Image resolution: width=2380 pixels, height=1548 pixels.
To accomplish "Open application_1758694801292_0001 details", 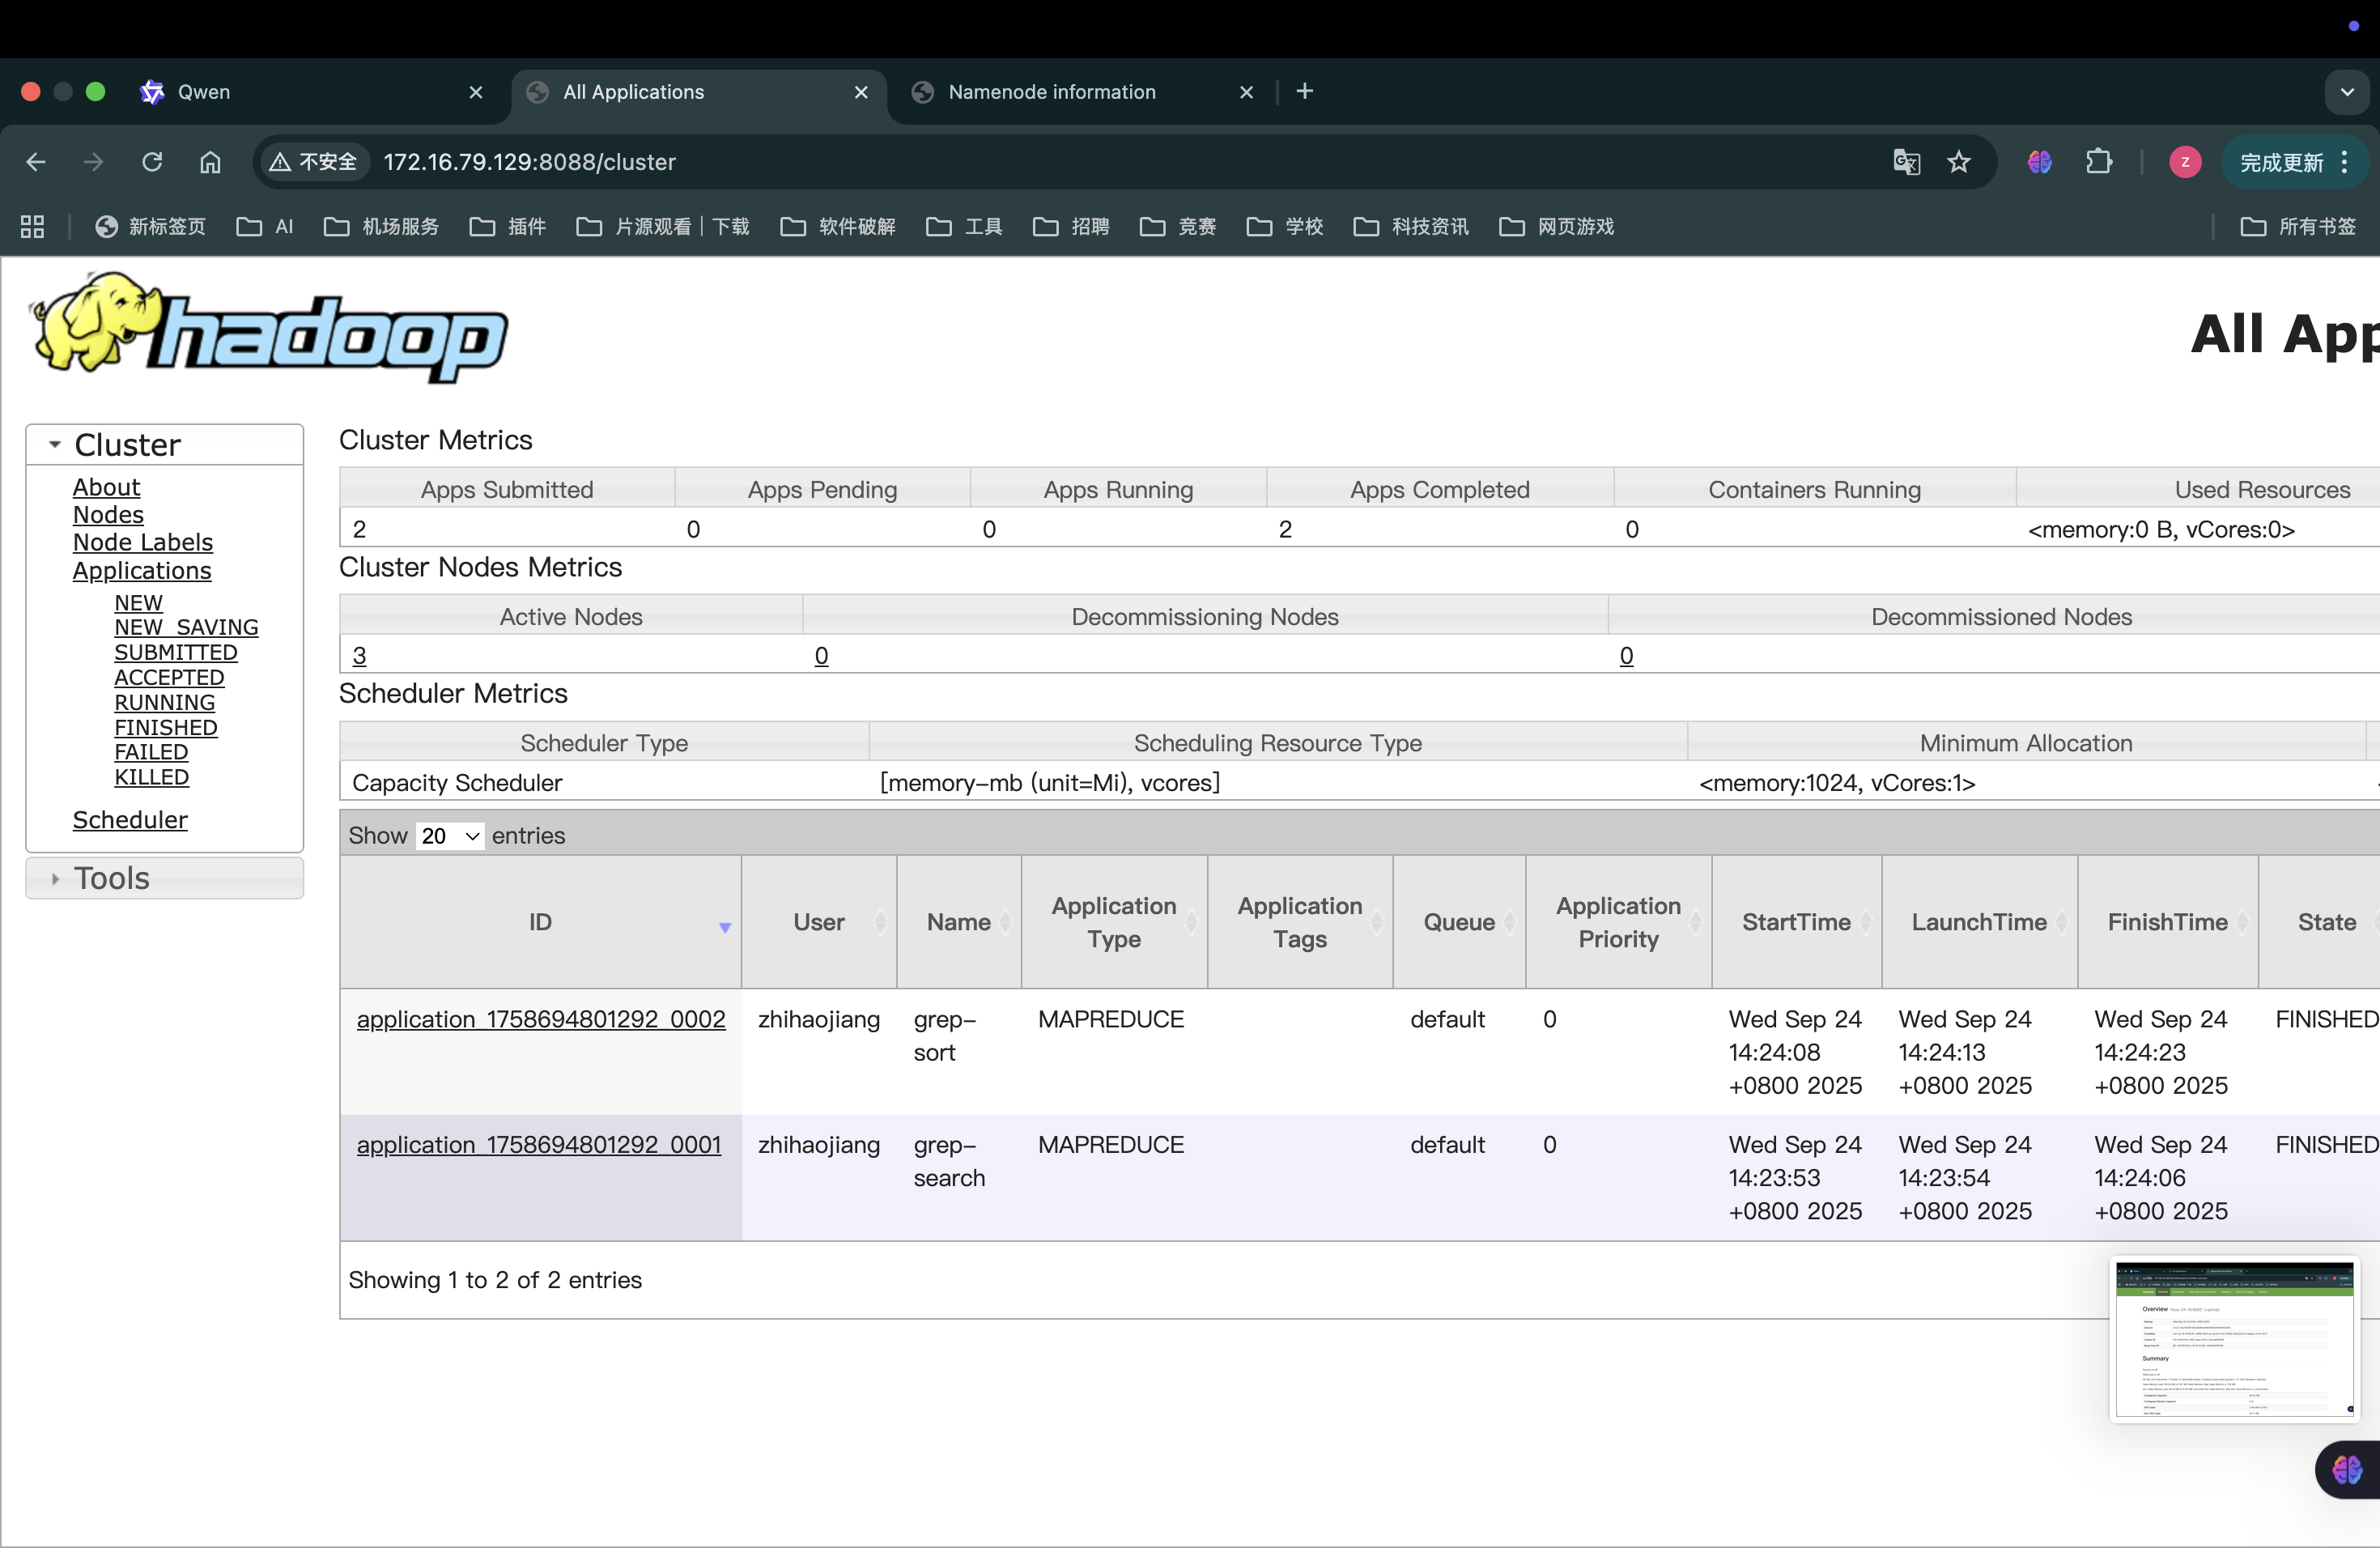I will [x=539, y=1144].
